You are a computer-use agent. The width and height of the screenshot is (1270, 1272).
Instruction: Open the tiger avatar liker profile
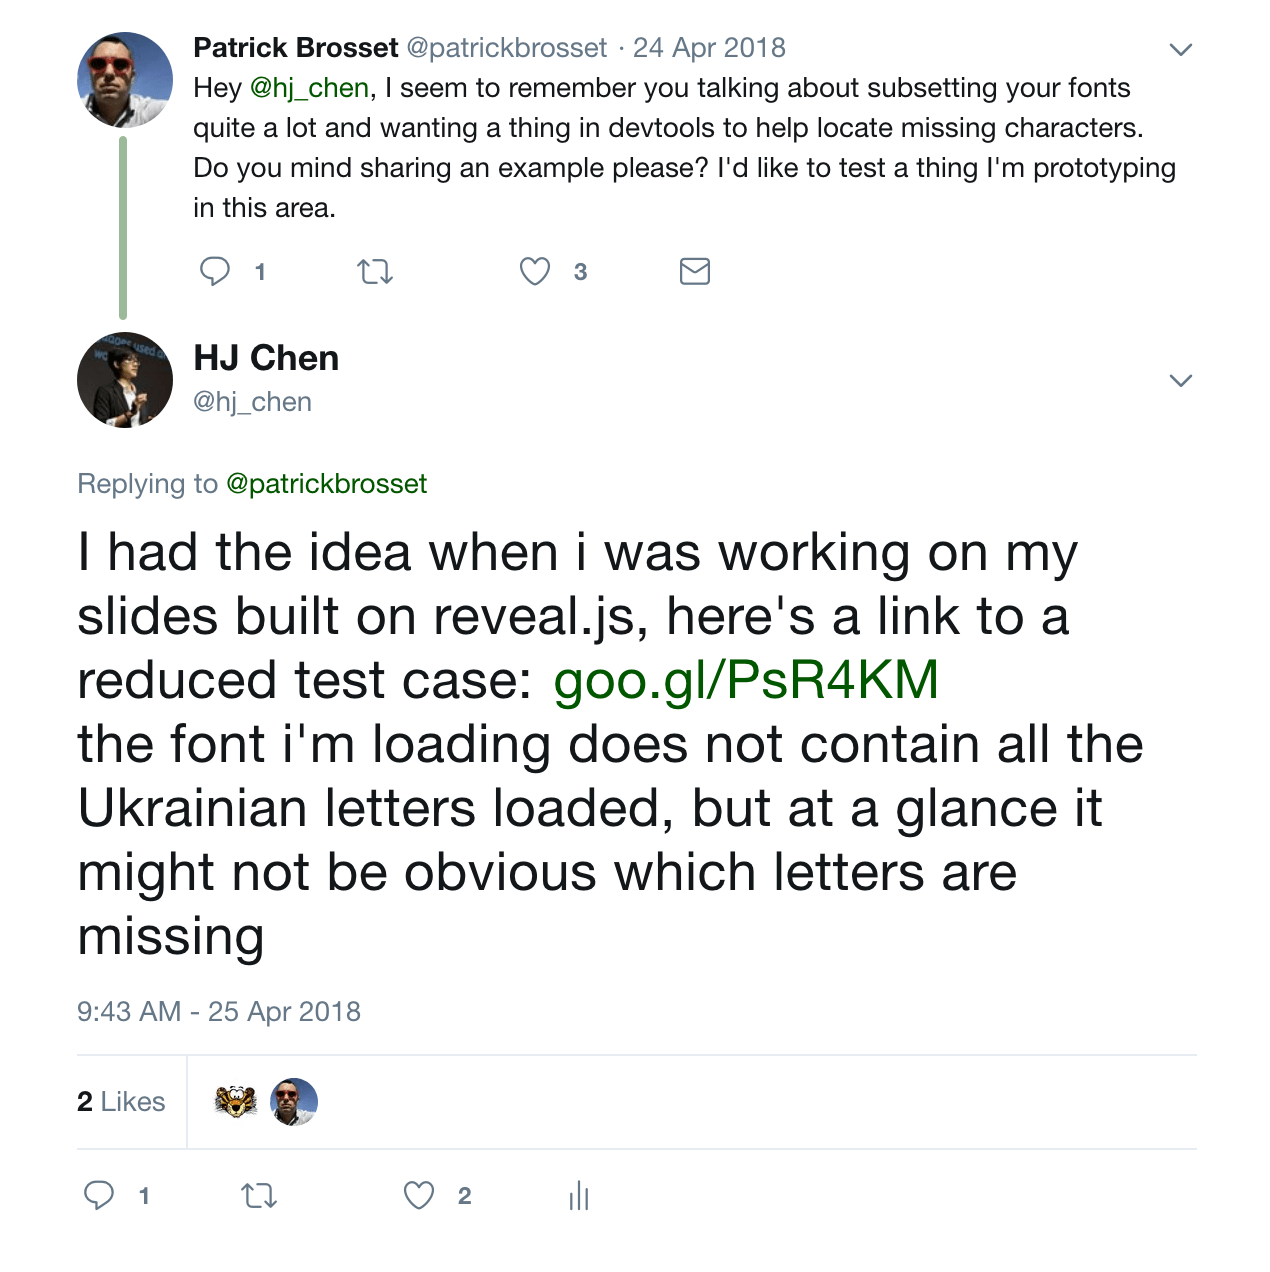(x=236, y=1102)
